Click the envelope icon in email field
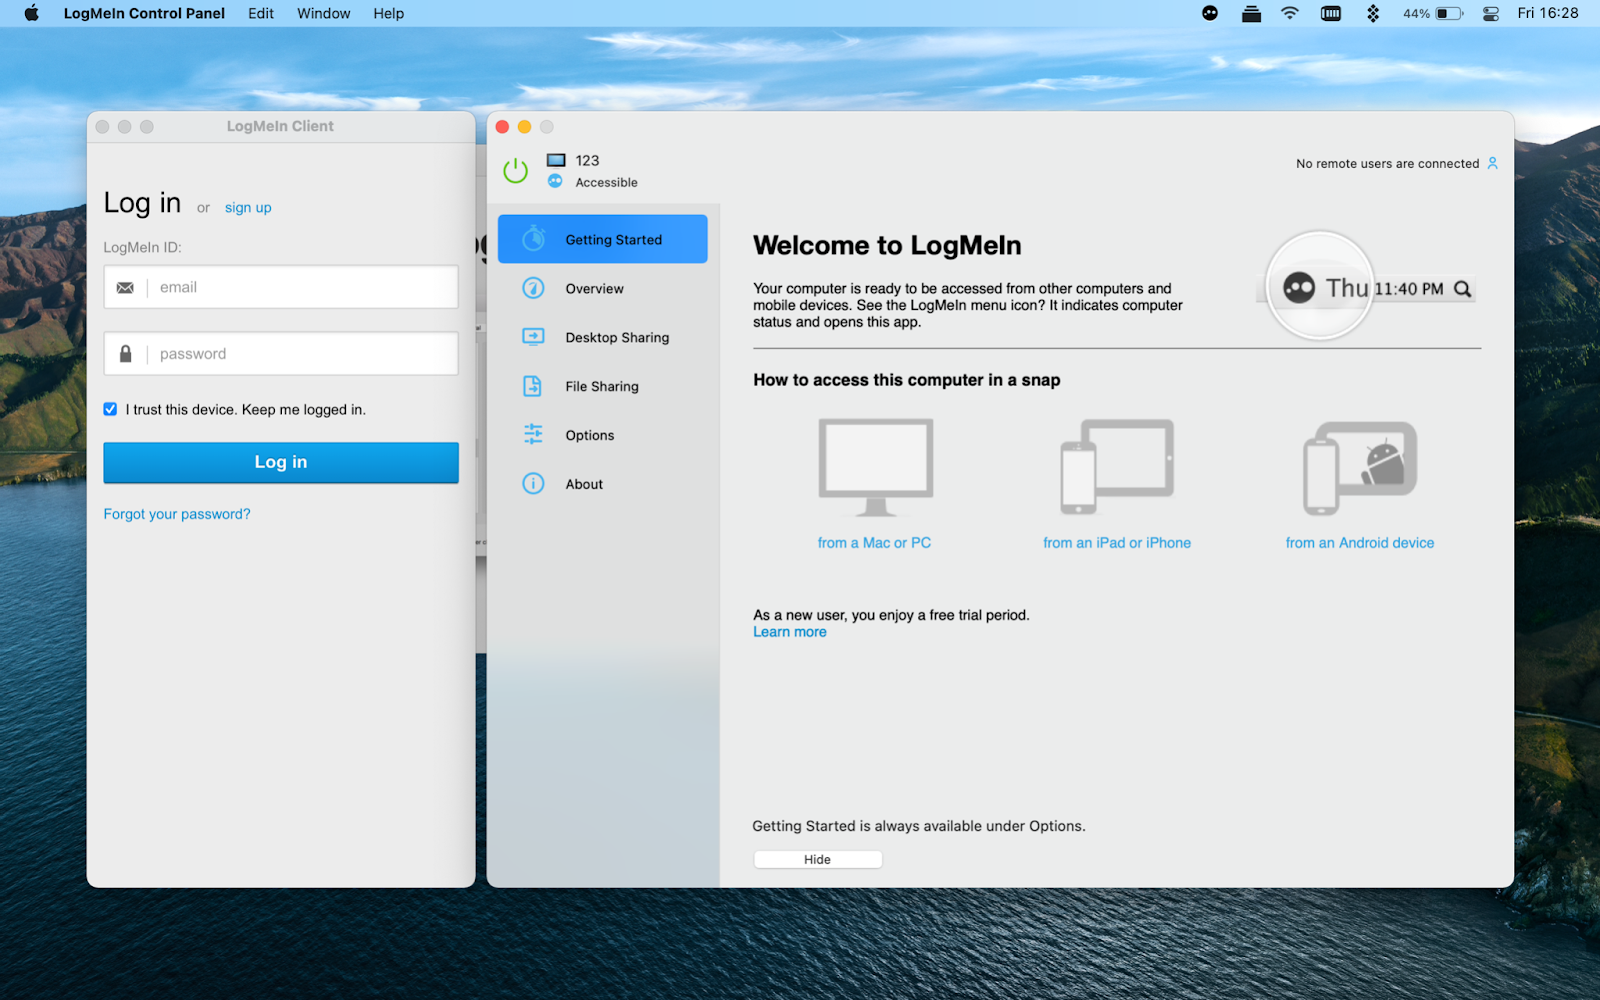Viewport: 1600px width, 1000px height. (x=125, y=288)
